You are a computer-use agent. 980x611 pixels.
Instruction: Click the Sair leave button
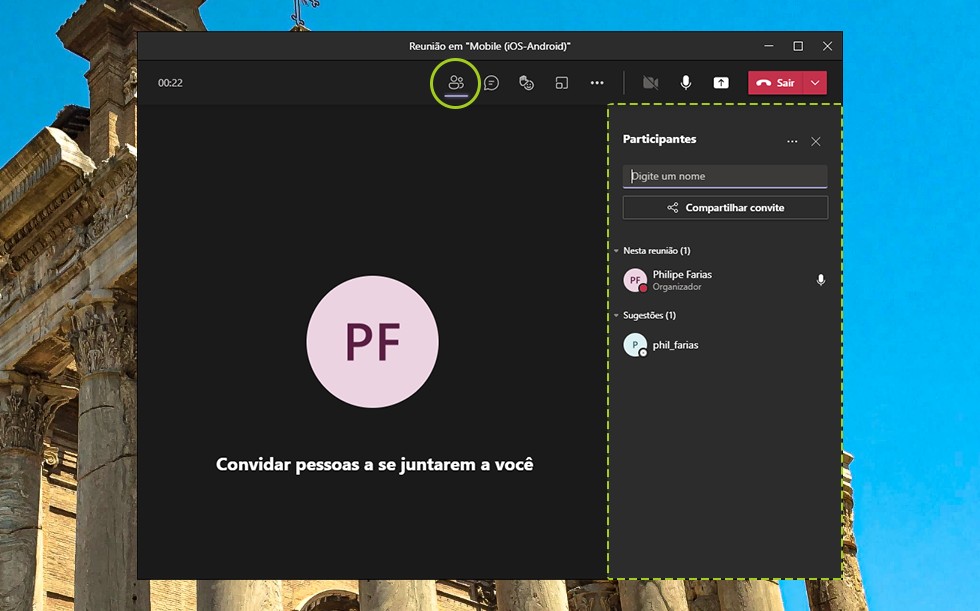click(776, 83)
